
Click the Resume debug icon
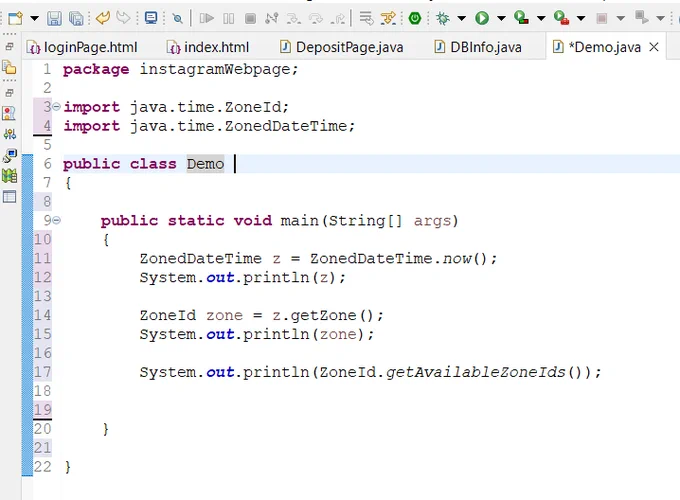(x=206, y=18)
